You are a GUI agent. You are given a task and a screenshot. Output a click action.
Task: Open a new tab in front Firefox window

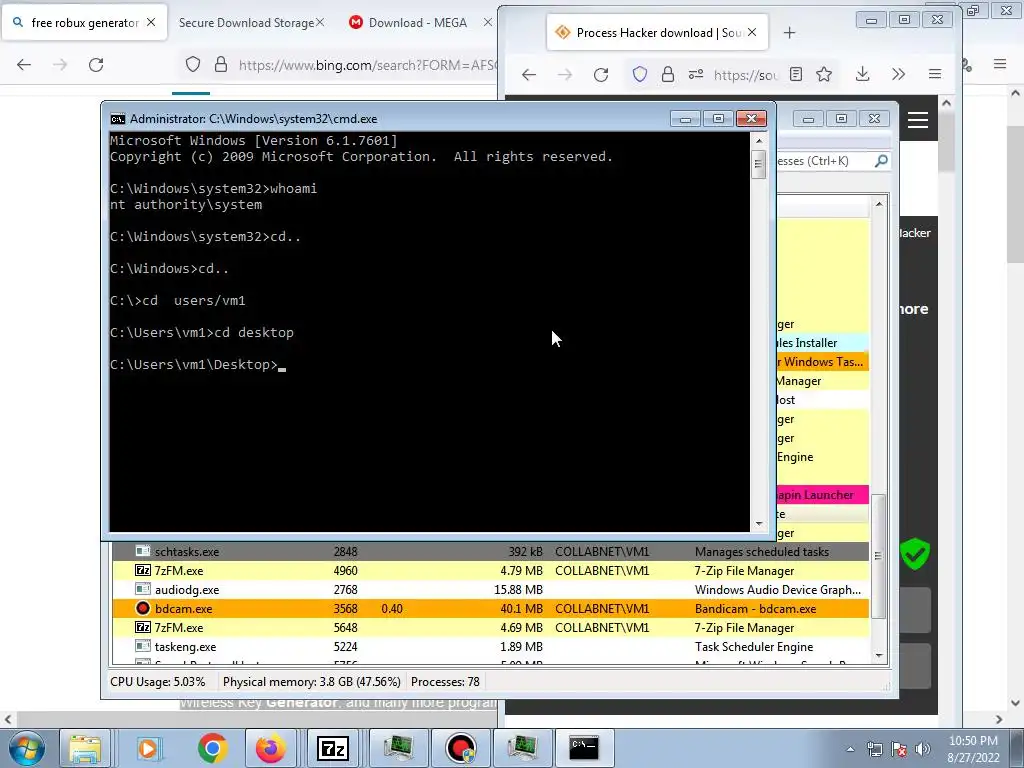(x=789, y=33)
